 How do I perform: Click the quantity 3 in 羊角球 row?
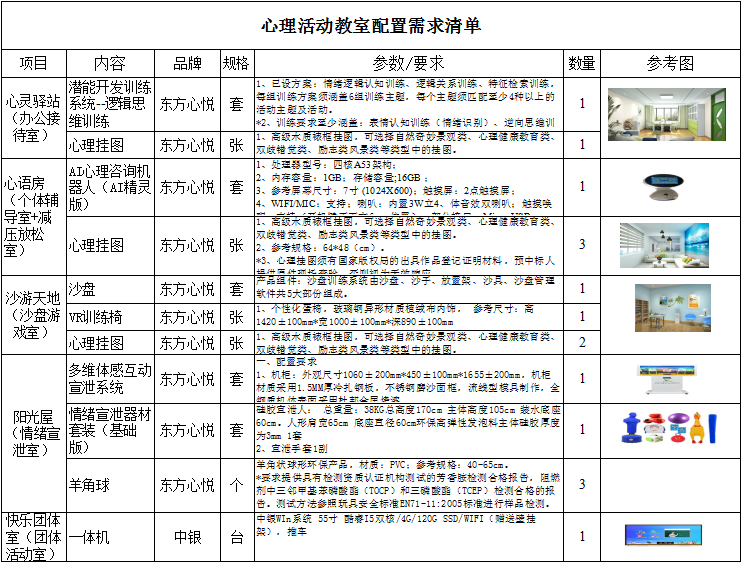pyautogui.click(x=582, y=484)
